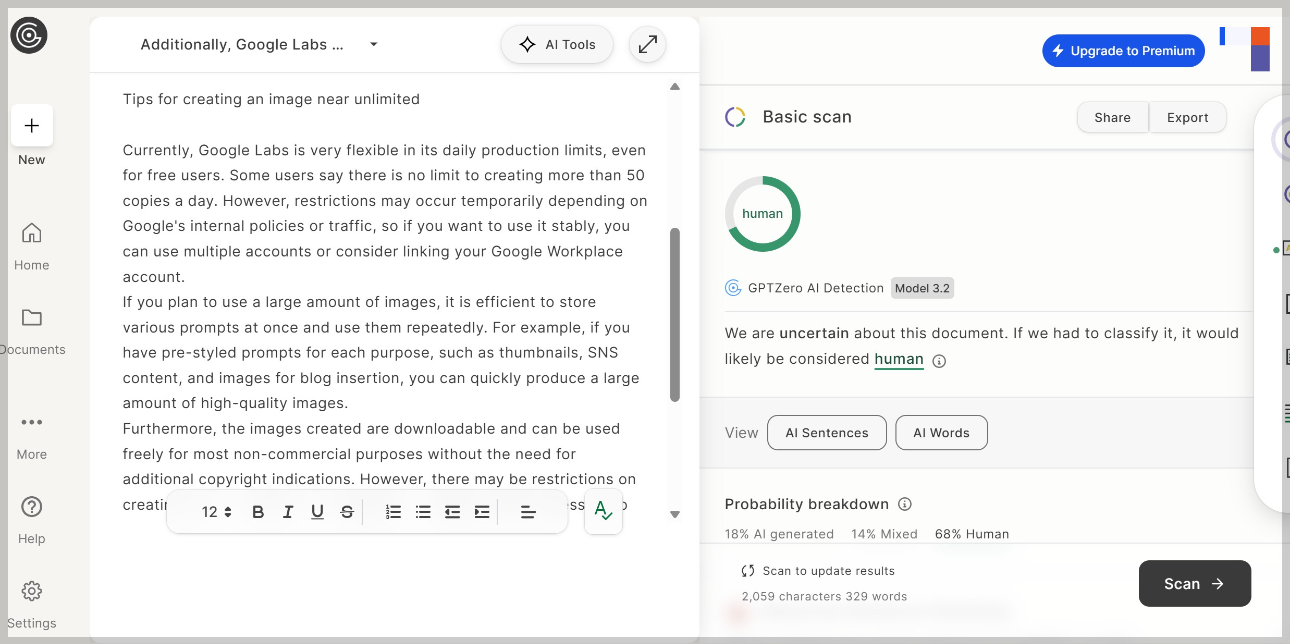Select the 14% Mixed value
This screenshot has height=644, width=1290.
[x=884, y=534]
